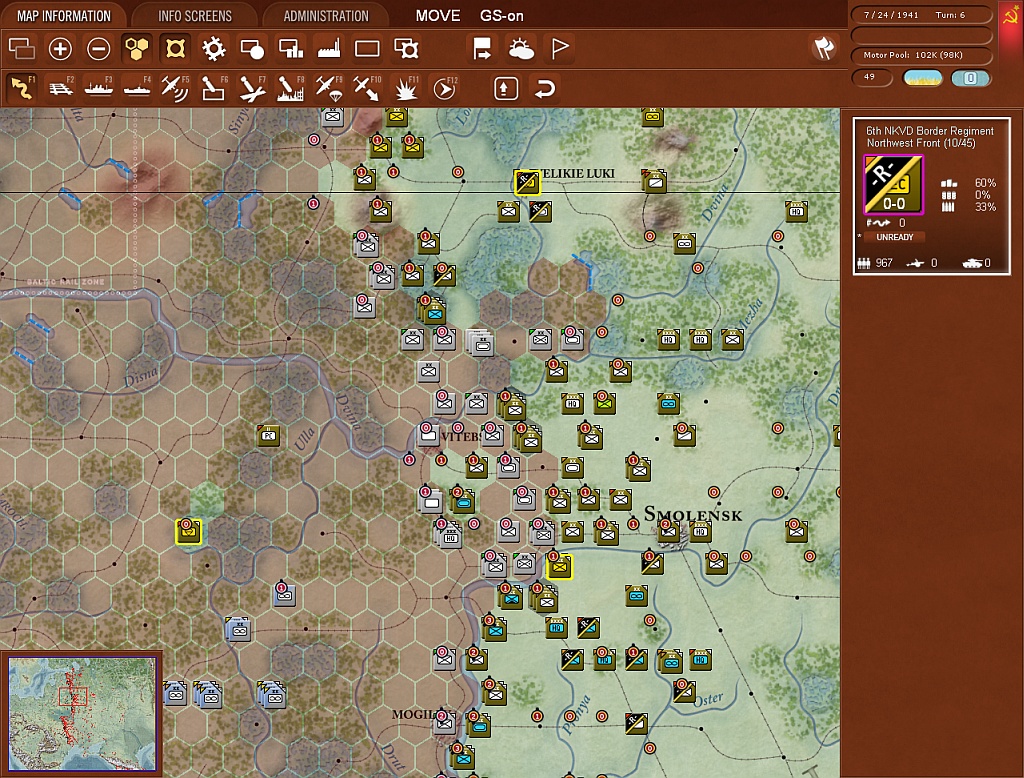Zoom in the map with plus icon

pos(60,49)
